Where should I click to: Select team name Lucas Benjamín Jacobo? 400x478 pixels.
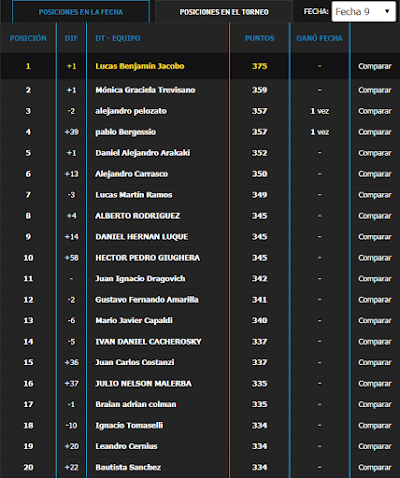click(x=140, y=66)
